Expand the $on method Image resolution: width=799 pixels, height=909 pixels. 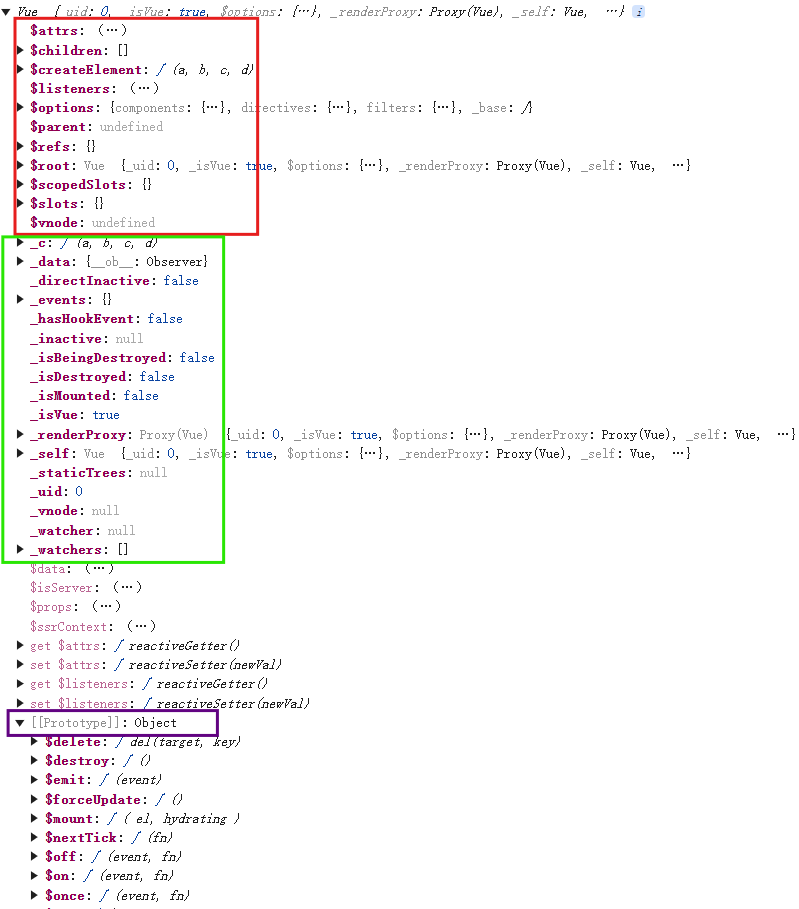[34, 875]
